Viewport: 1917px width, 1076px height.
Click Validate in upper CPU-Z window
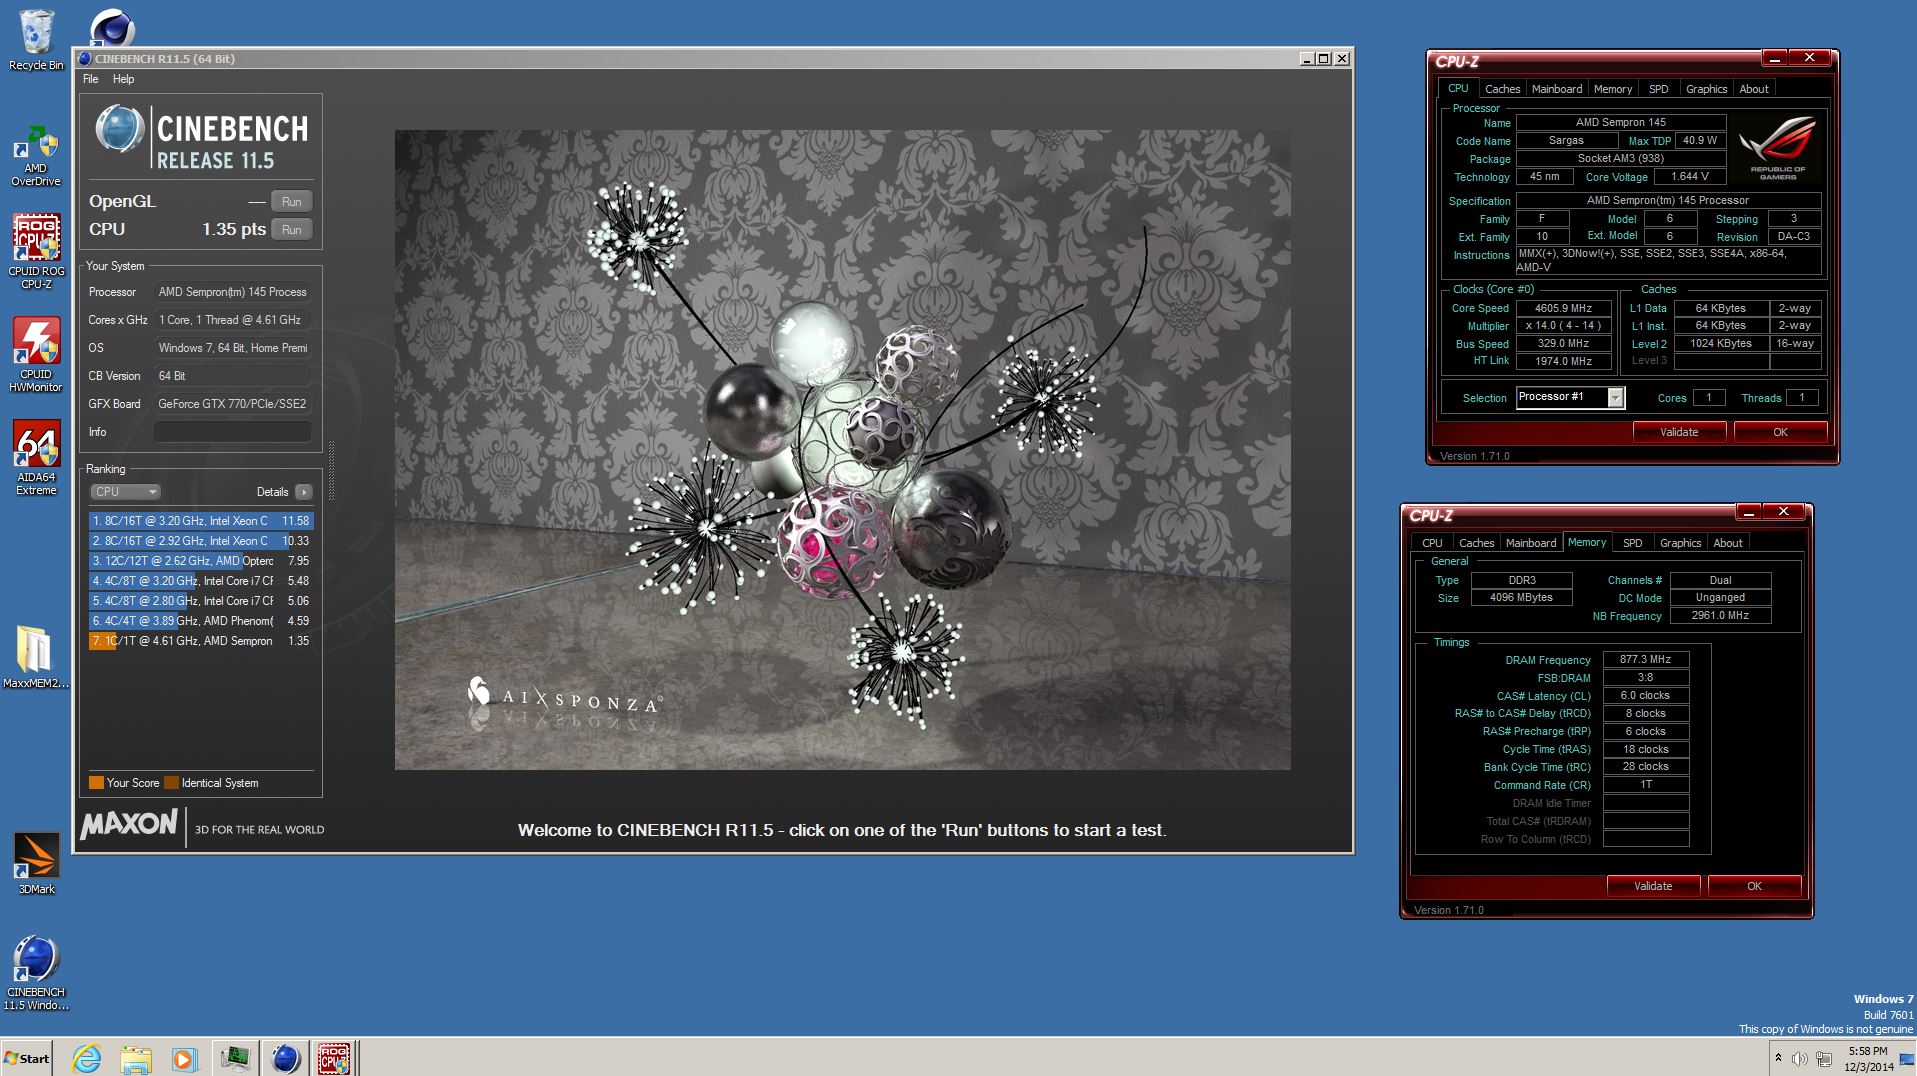point(1679,432)
